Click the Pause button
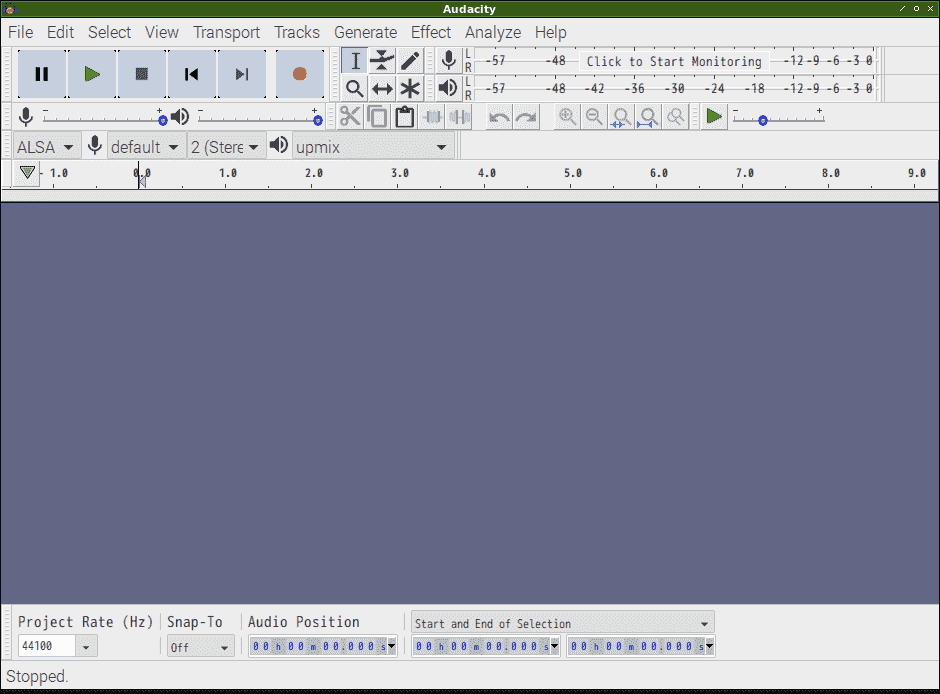 point(42,74)
